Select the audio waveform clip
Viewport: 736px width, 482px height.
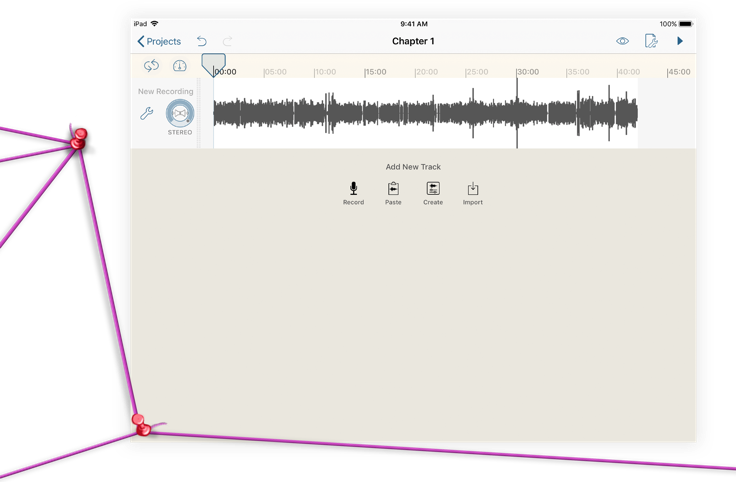click(425, 114)
